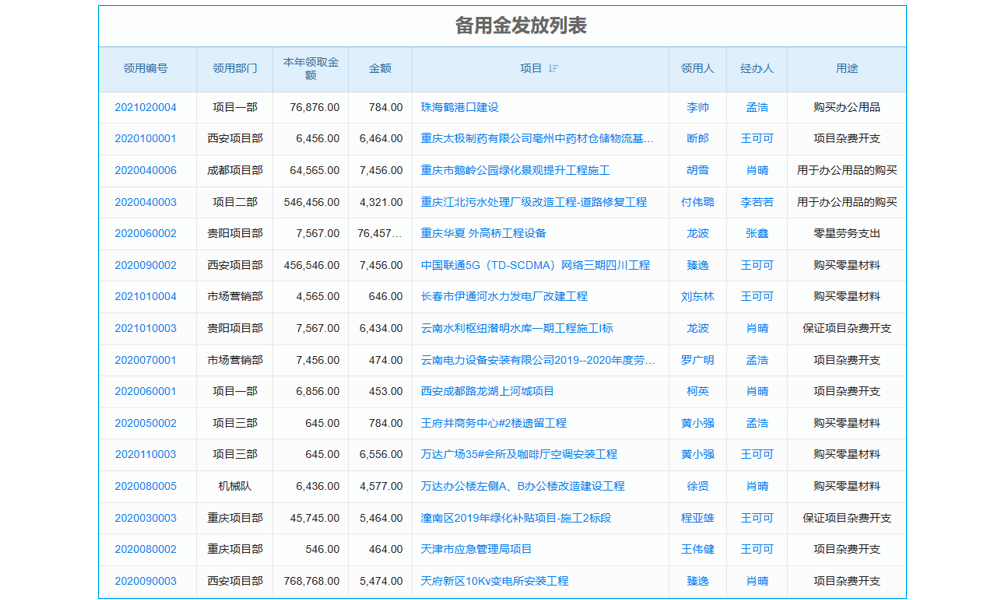Click the 领用编号 column header
Viewport: 1000px width, 600px height.
[145, 69]
